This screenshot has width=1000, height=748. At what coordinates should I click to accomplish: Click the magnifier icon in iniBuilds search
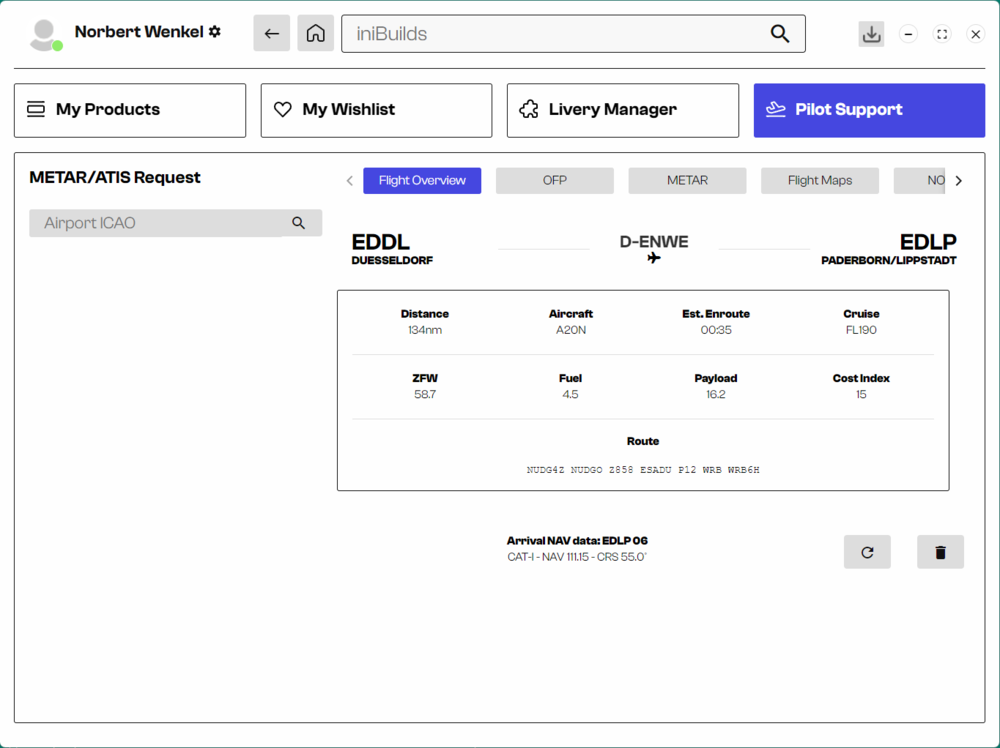tap(780, 34)
